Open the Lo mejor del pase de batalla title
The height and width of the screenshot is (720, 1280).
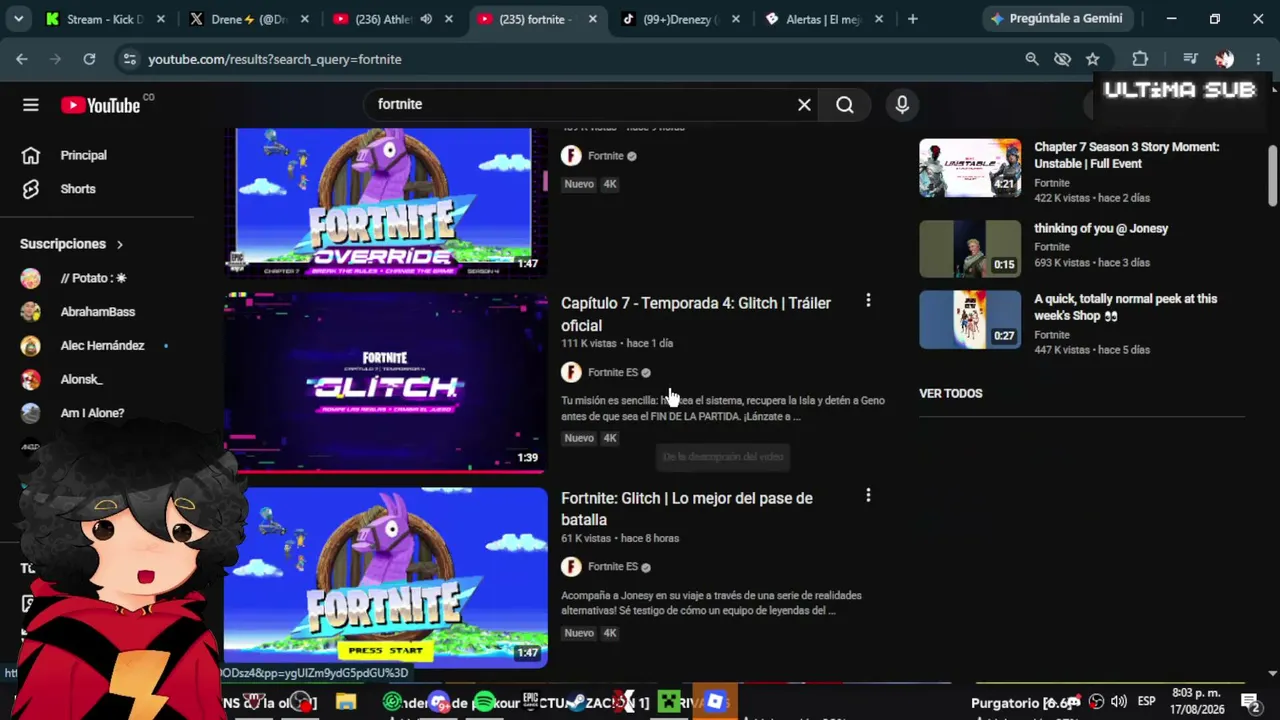pyautogui.click(x=687, y=509)
